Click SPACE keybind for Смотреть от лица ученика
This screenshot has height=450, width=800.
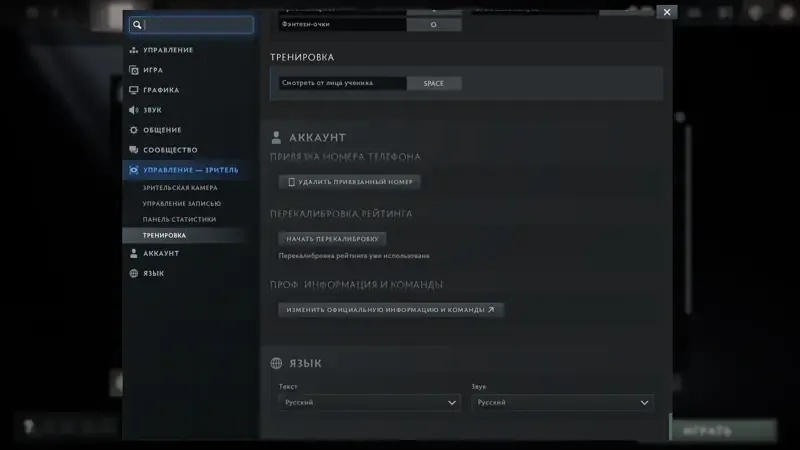(x=434, y=83)
